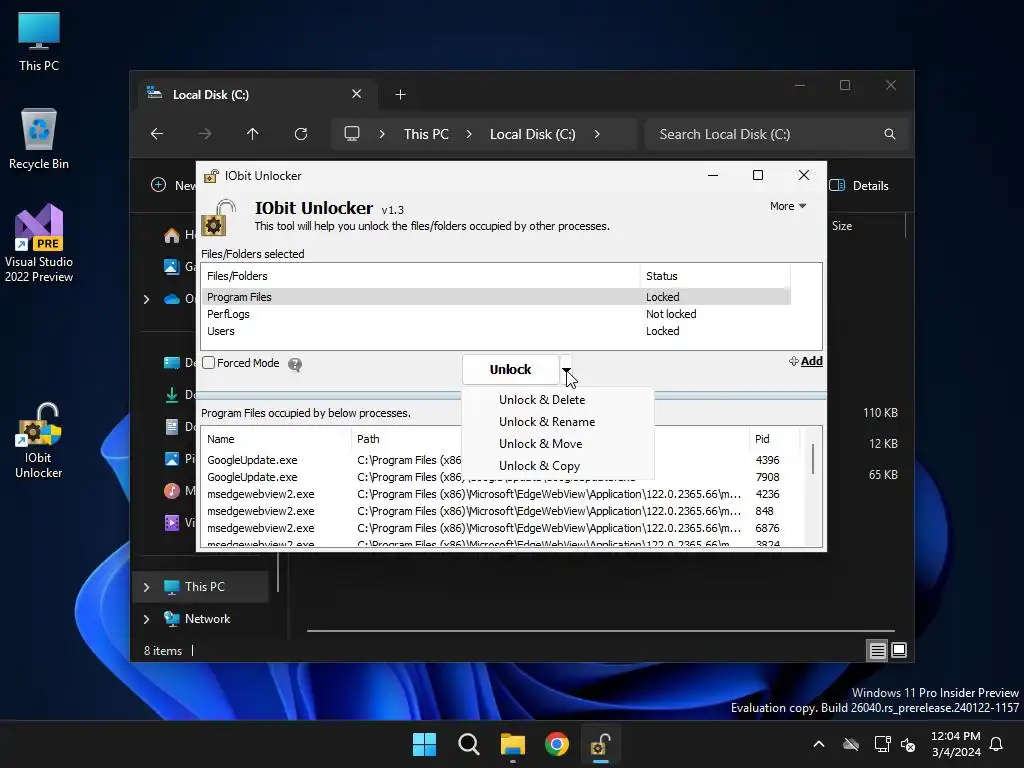Open the clock and date flyout
Image resolution: width=1024 pixels, height=768 pixels.
coord(955,744)
